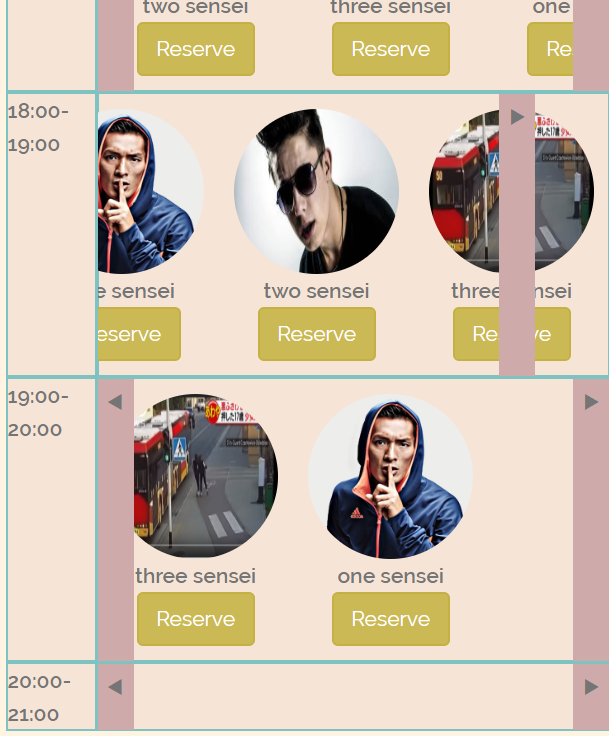Image resolution: width=609 pixels, height=736 pixels.
Task: Select the 18:00-19:00 time slot label
Action: point(39,128)
